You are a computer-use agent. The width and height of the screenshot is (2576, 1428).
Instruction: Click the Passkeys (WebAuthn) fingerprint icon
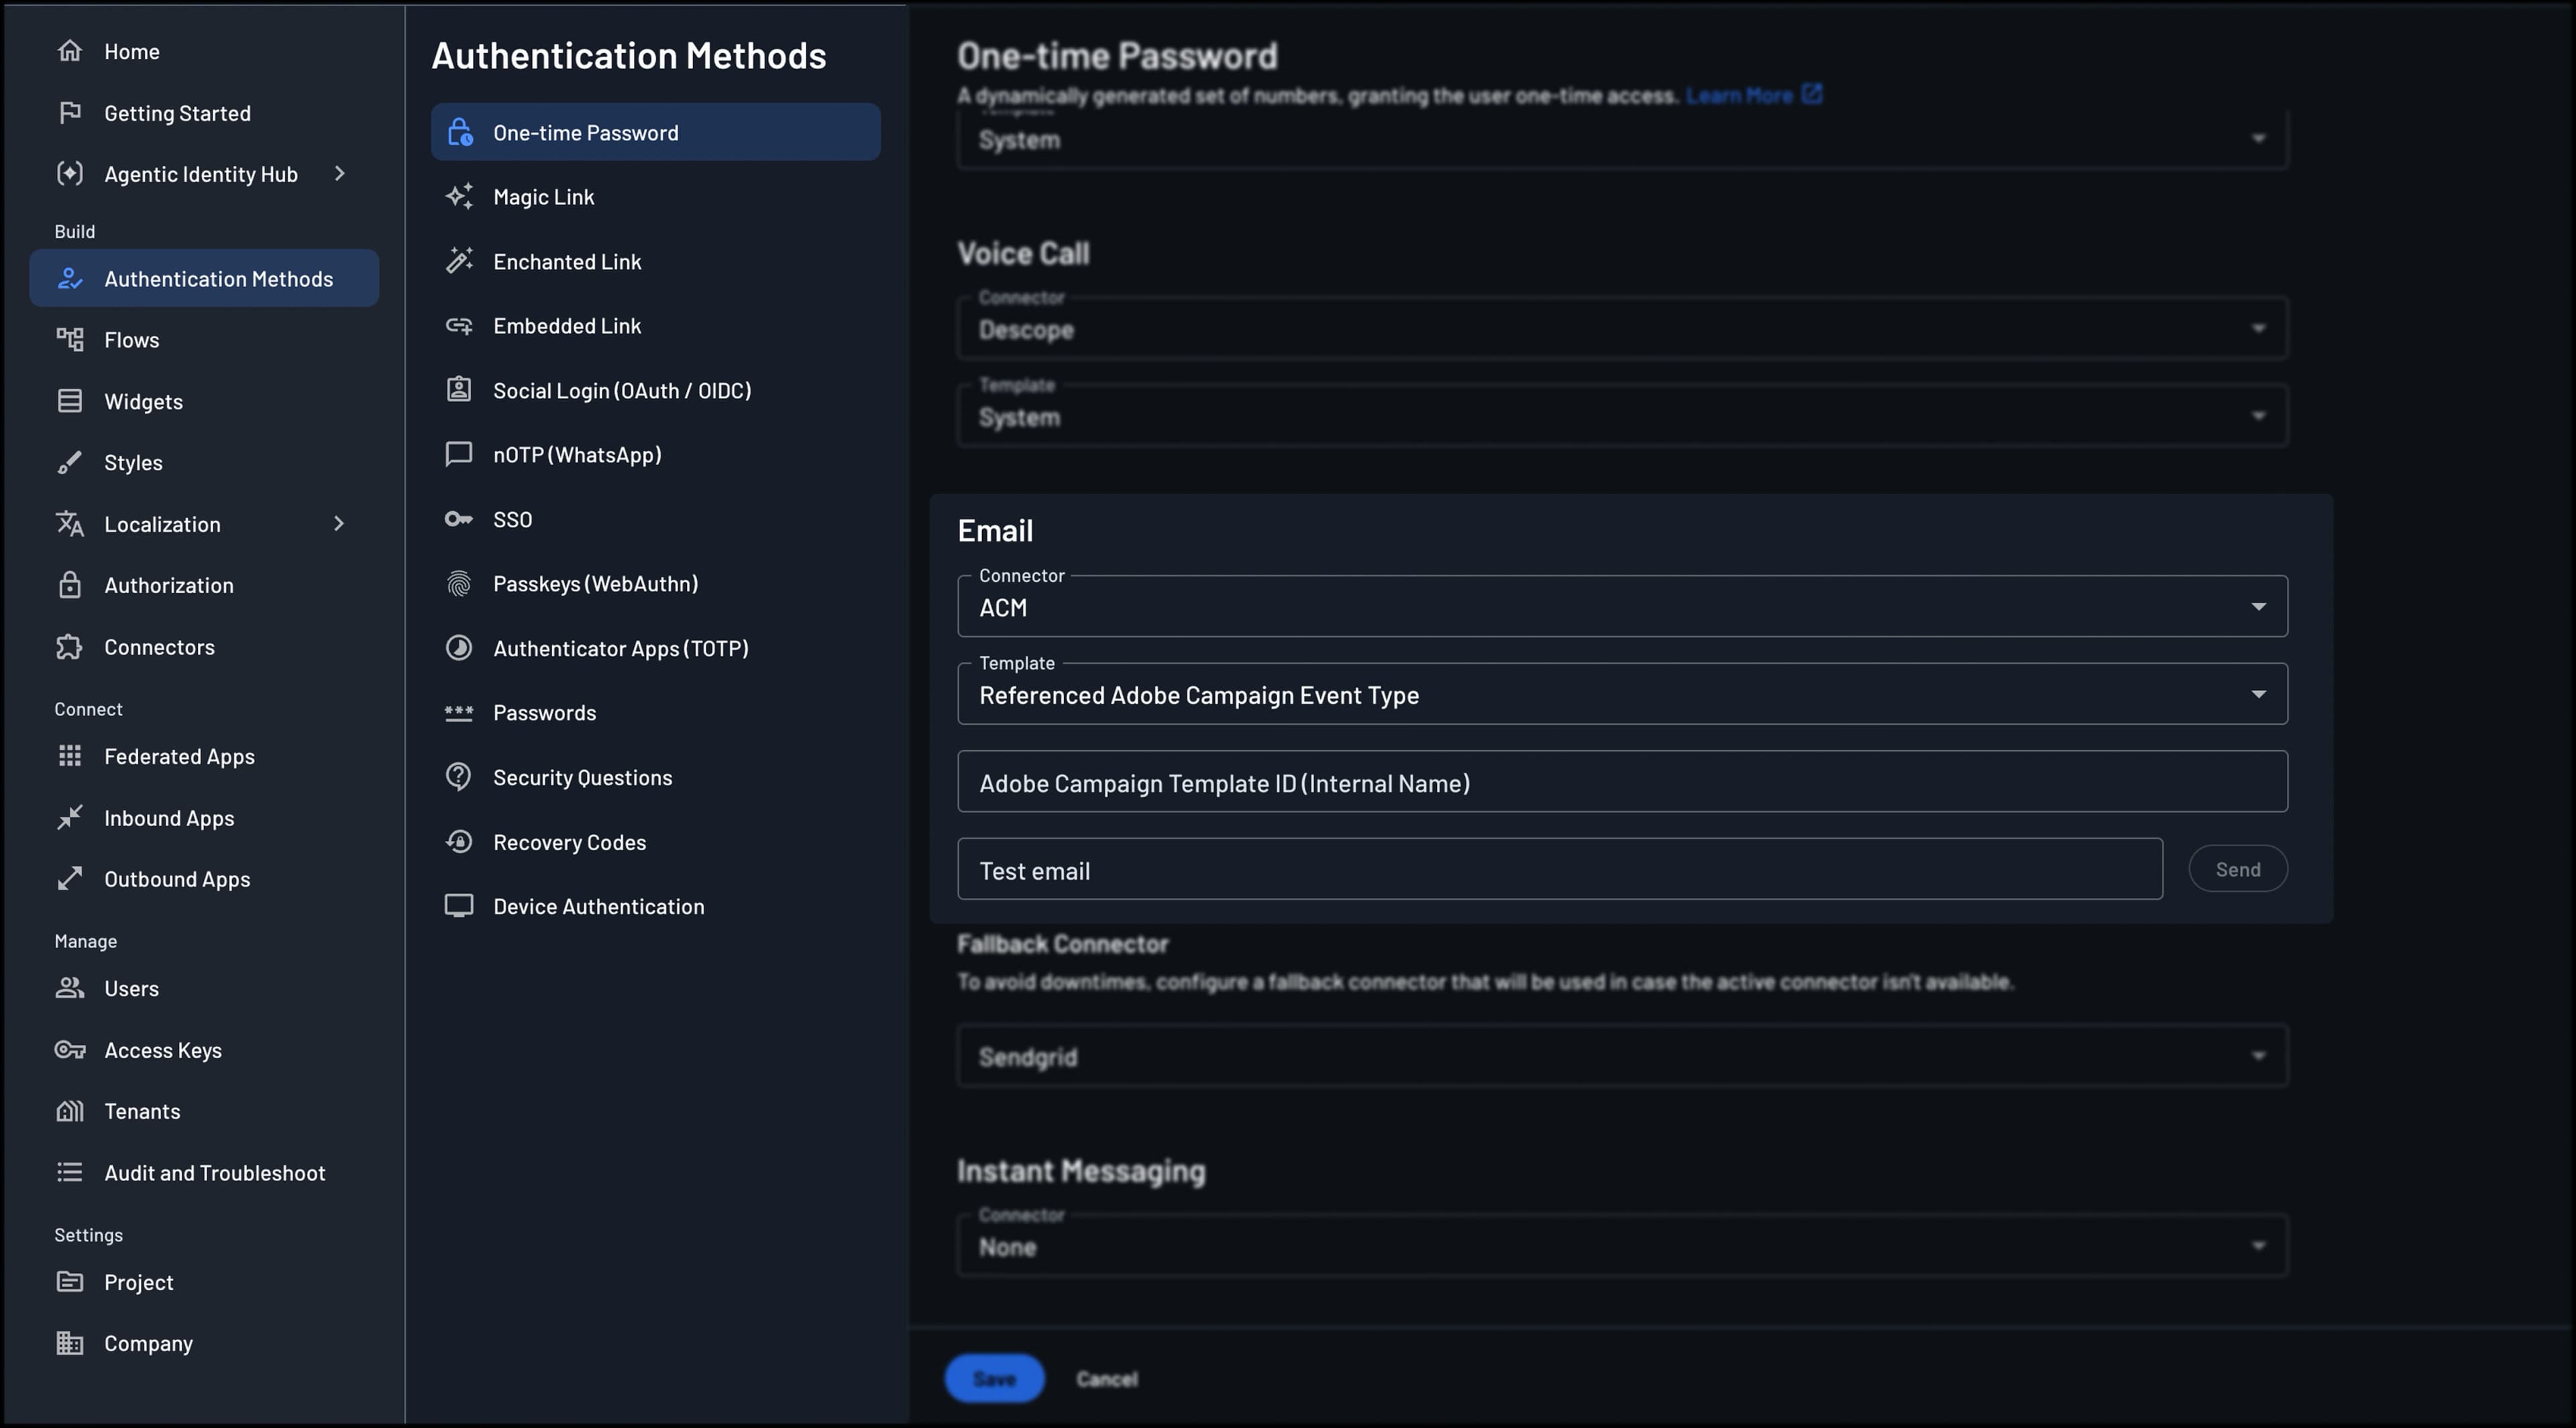click(459, 583)
